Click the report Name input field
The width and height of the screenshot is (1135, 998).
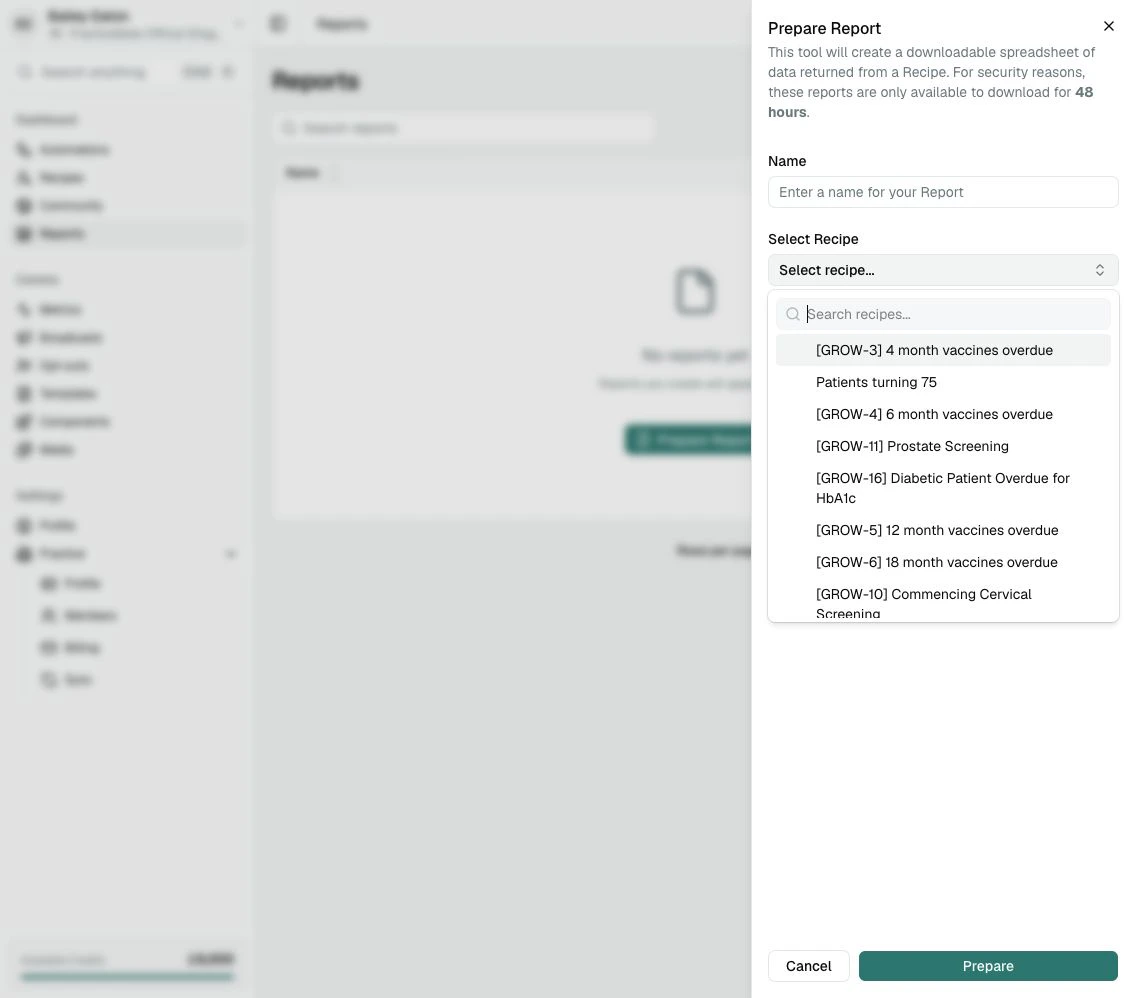[942, 192]
